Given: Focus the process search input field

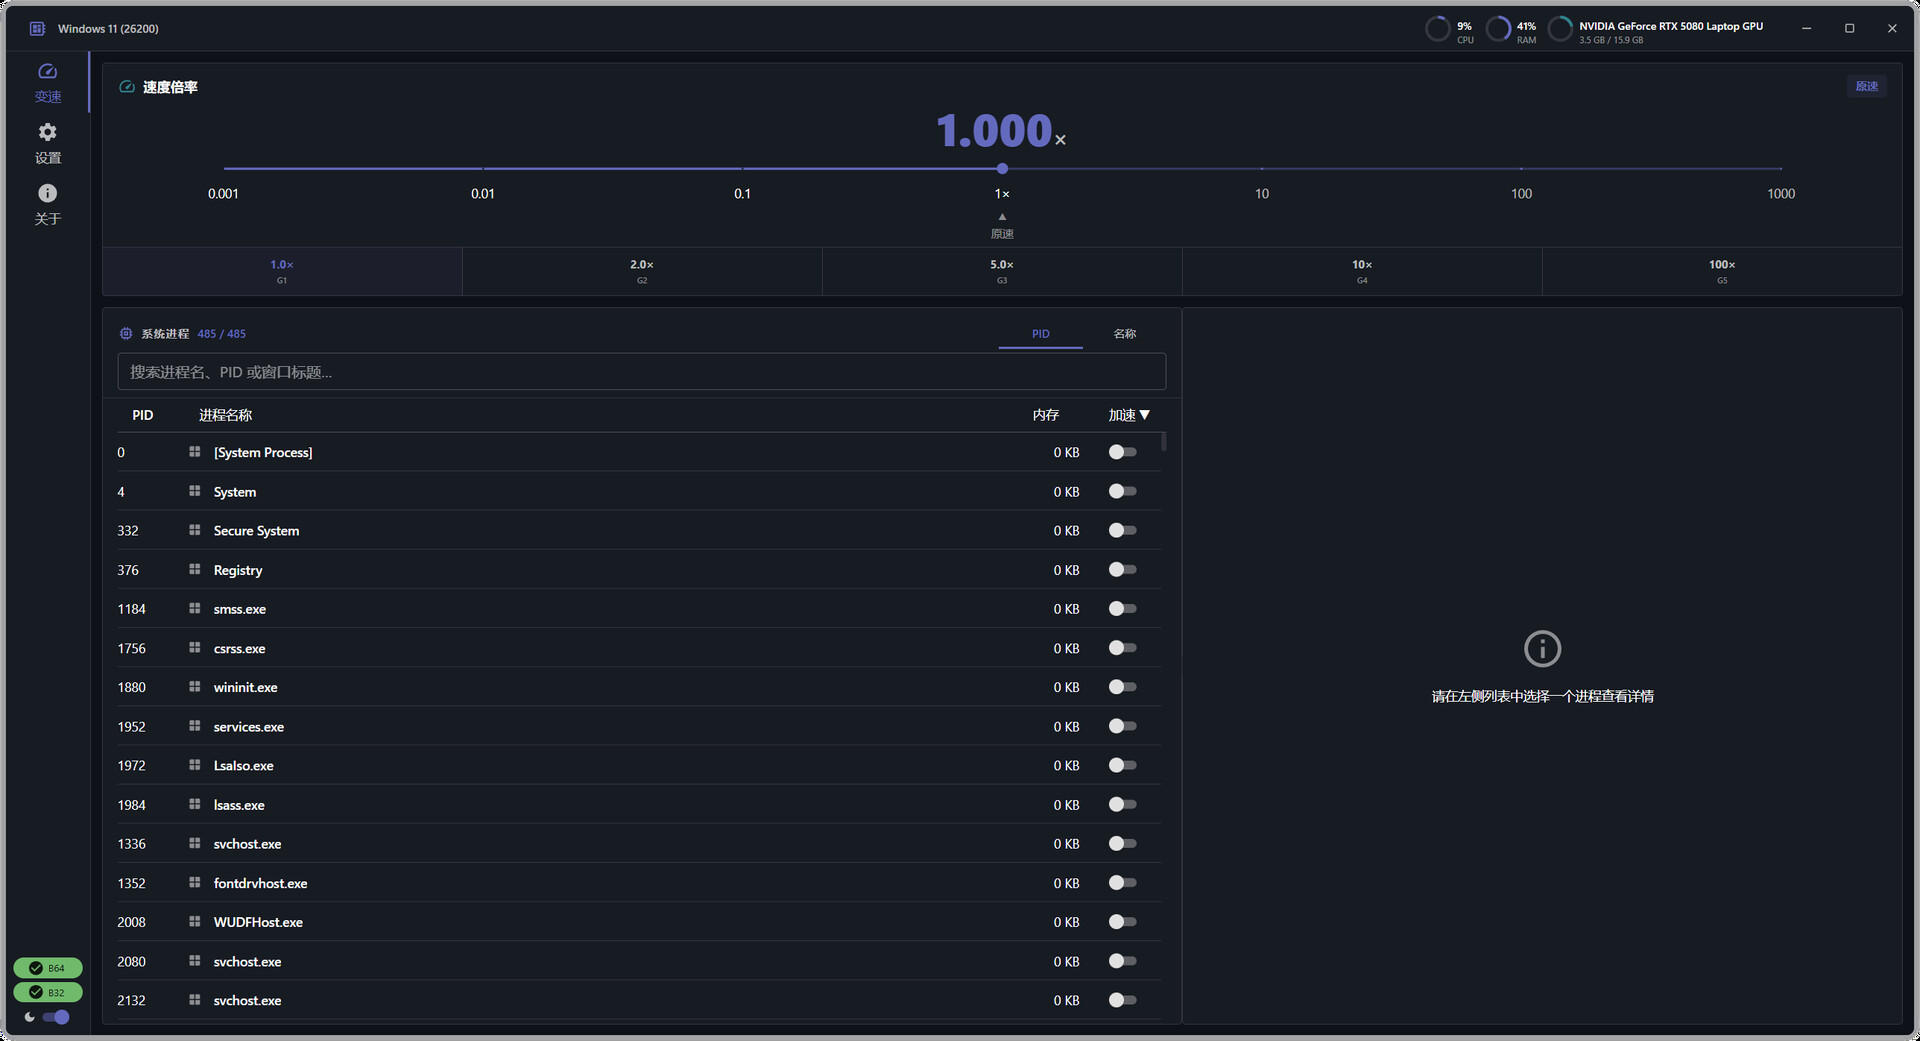Looking at the screenshot, I should [x=641, y=372].
